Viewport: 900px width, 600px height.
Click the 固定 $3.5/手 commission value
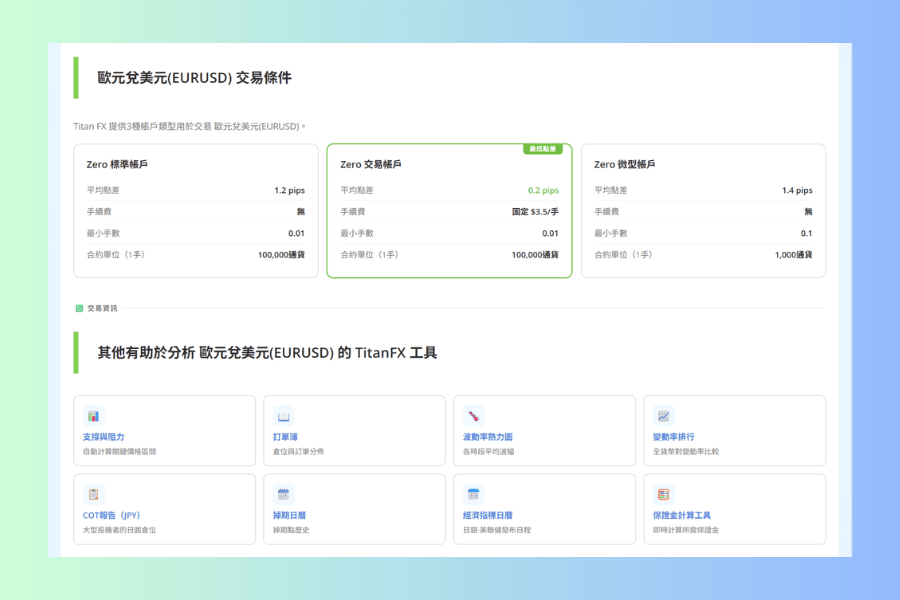[535, 211]
